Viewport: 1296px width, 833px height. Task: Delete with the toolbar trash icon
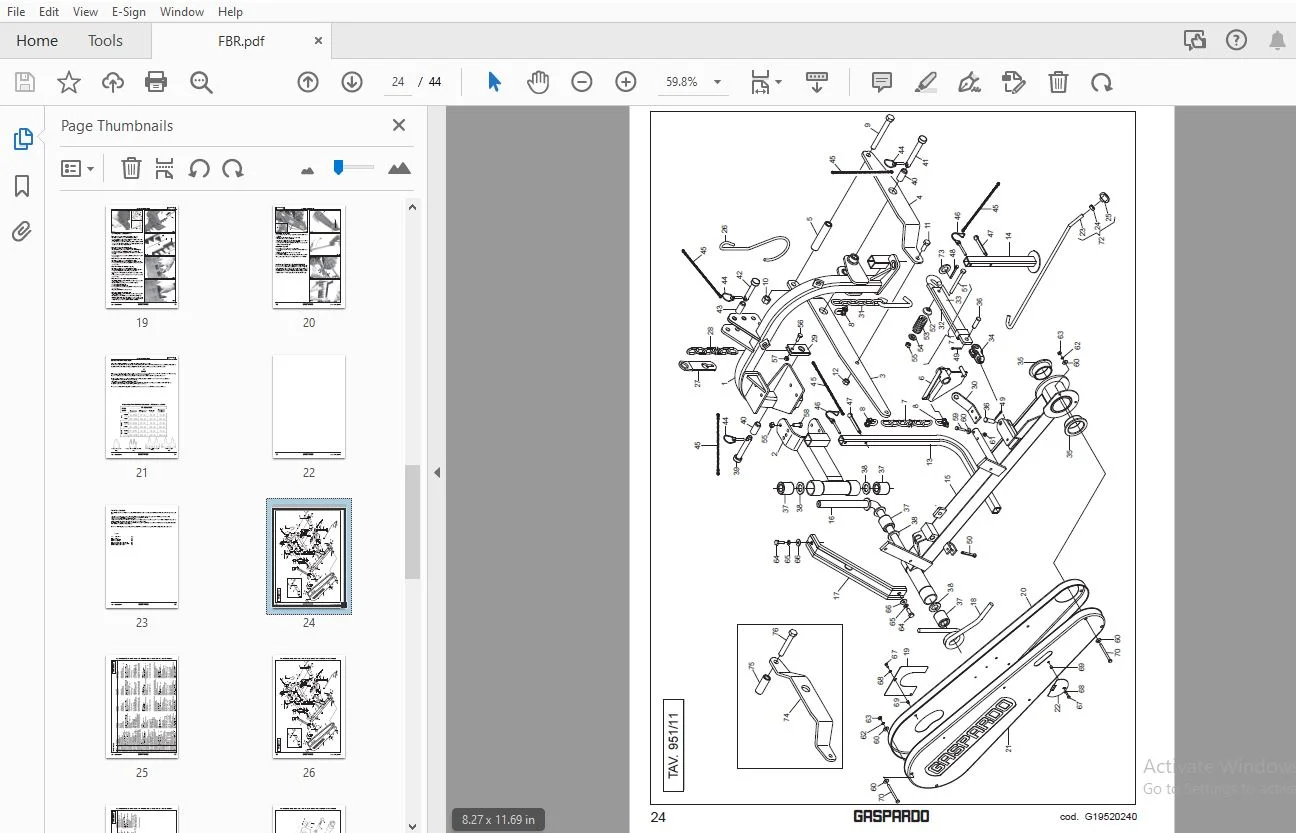click(1058, 82)
